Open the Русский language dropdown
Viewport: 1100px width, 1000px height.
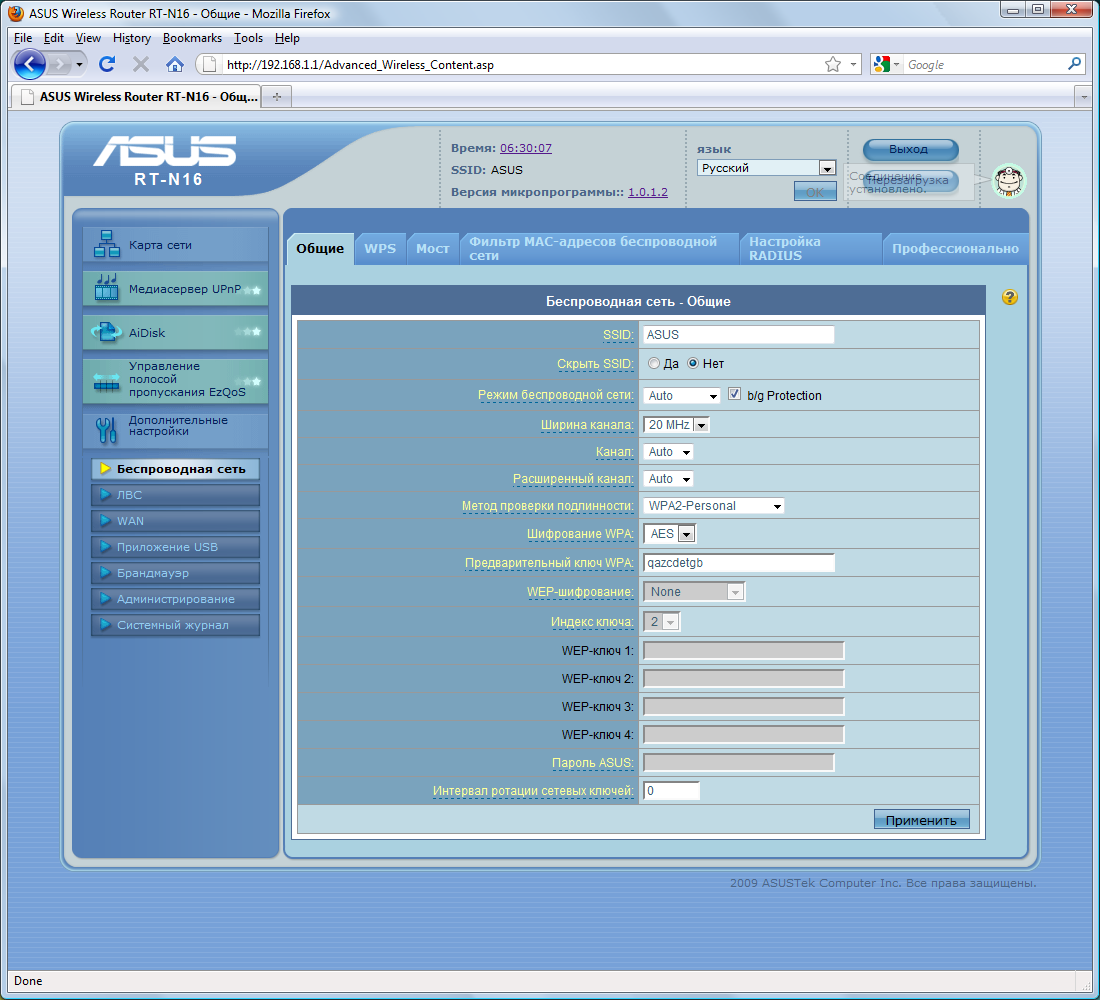coord(767,168)
